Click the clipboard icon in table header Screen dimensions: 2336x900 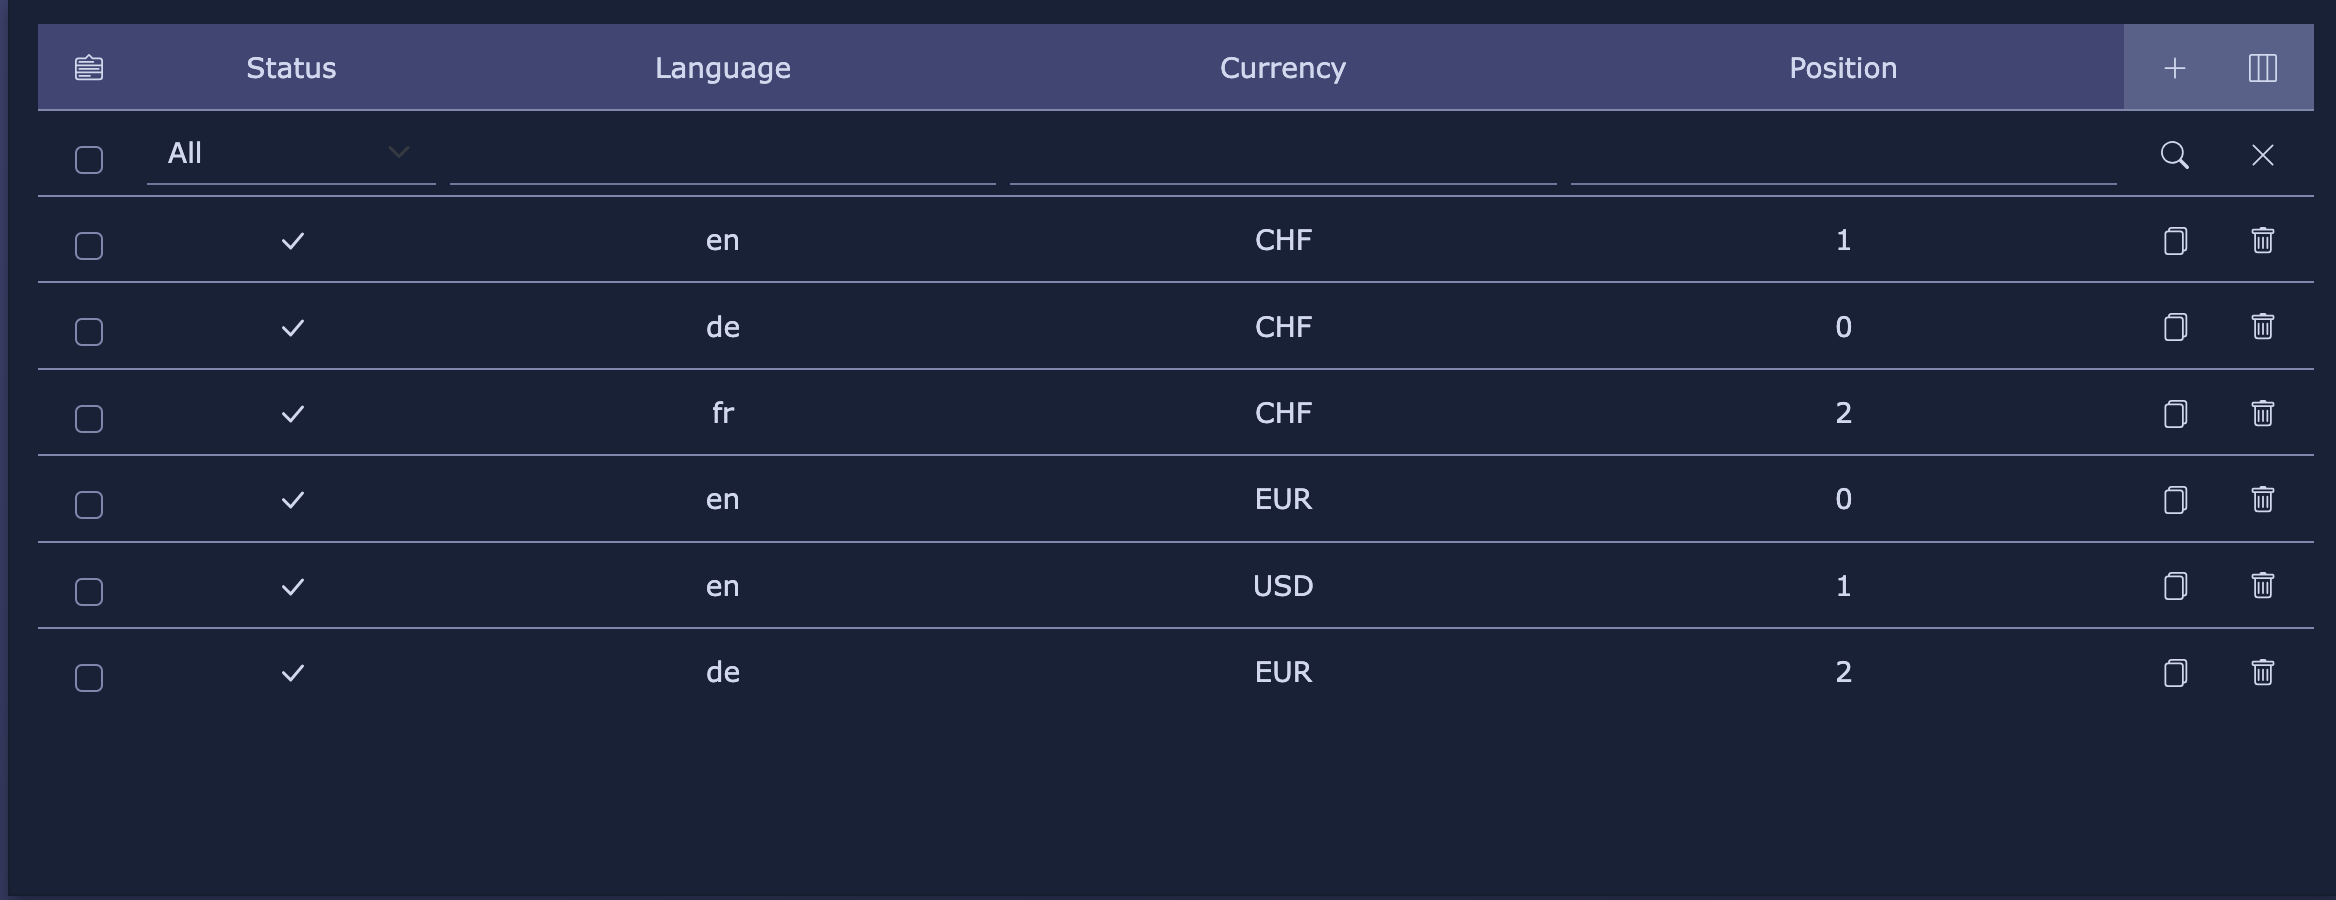(89, 68)
